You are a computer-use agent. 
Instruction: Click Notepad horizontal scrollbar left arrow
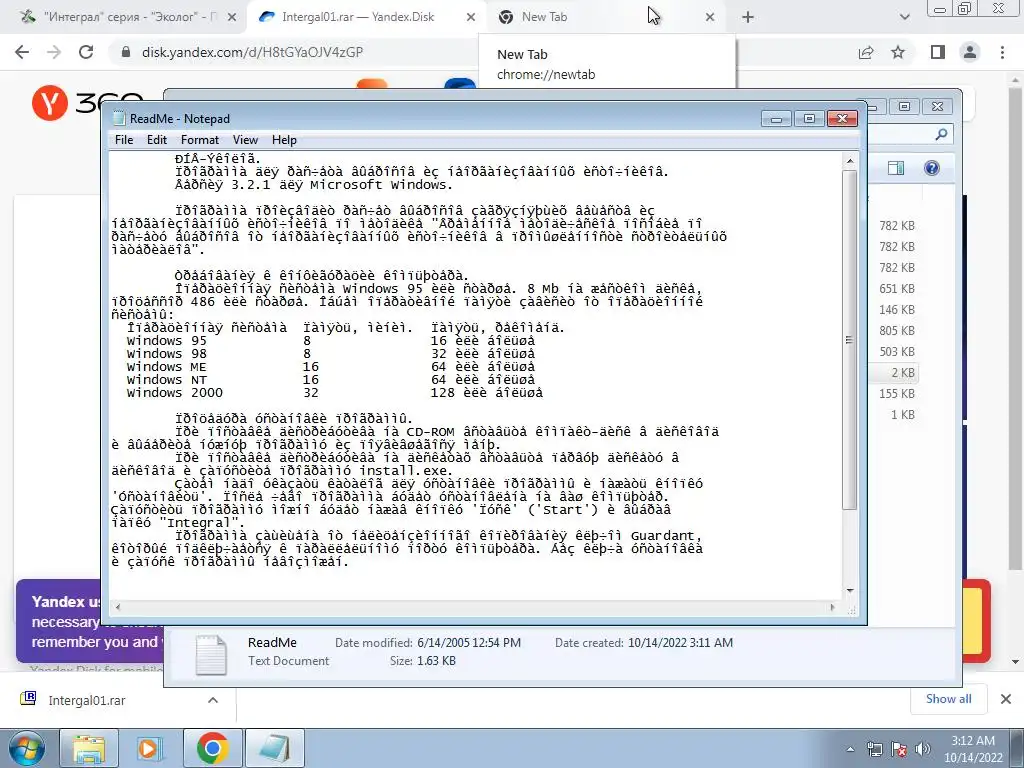pos(118,607)
